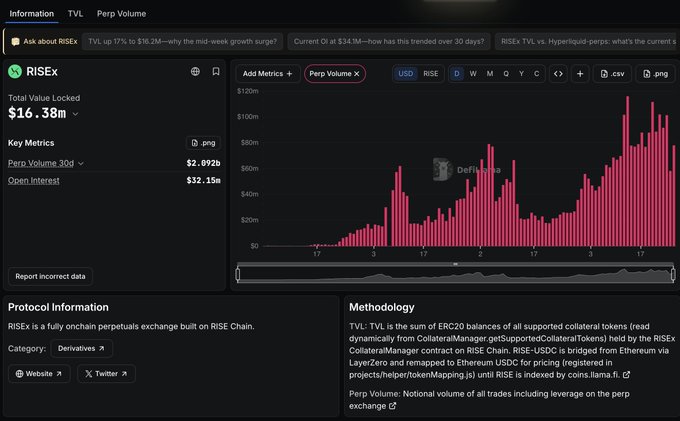Viewport: 680px width, 421px height.
Task: Select yearly (Y) chart interval
Action: 521,74
